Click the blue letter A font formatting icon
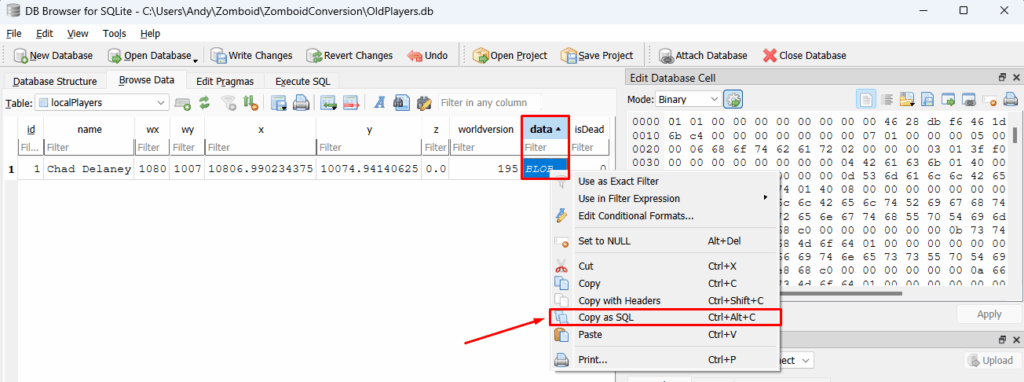Screen dimensions: 1024x382 click(379, 103)
